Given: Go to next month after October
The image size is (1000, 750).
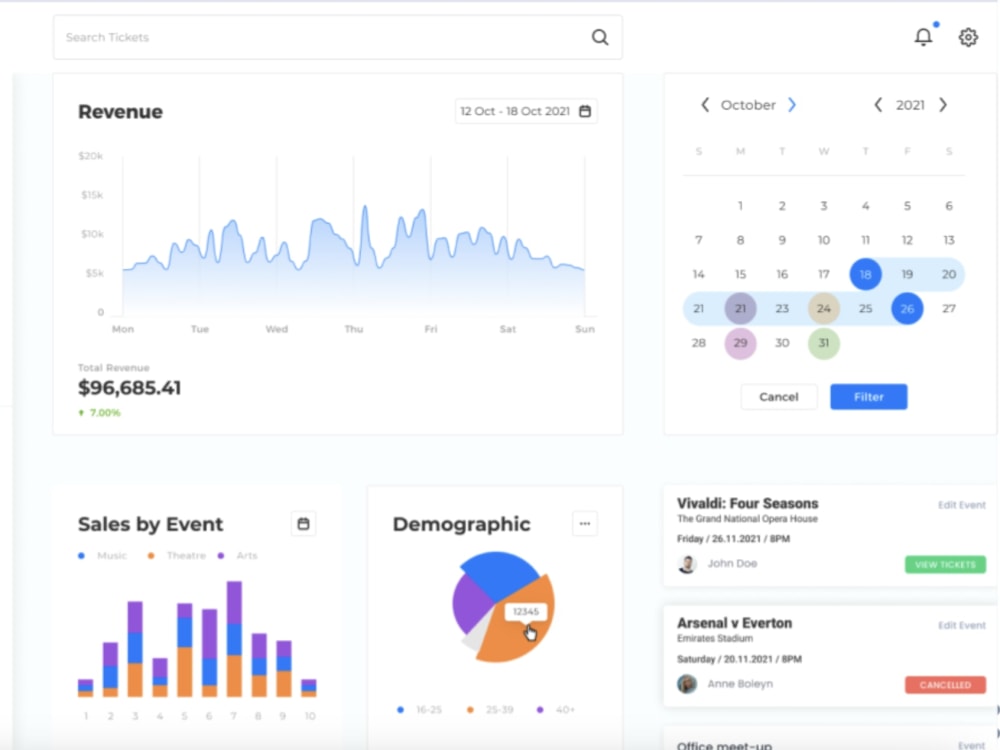Looking at the screenshot, I should [x=791, y=105].
